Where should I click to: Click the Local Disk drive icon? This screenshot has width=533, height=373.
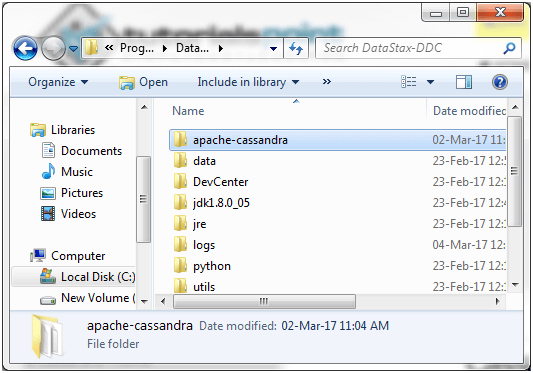[48, 276]
